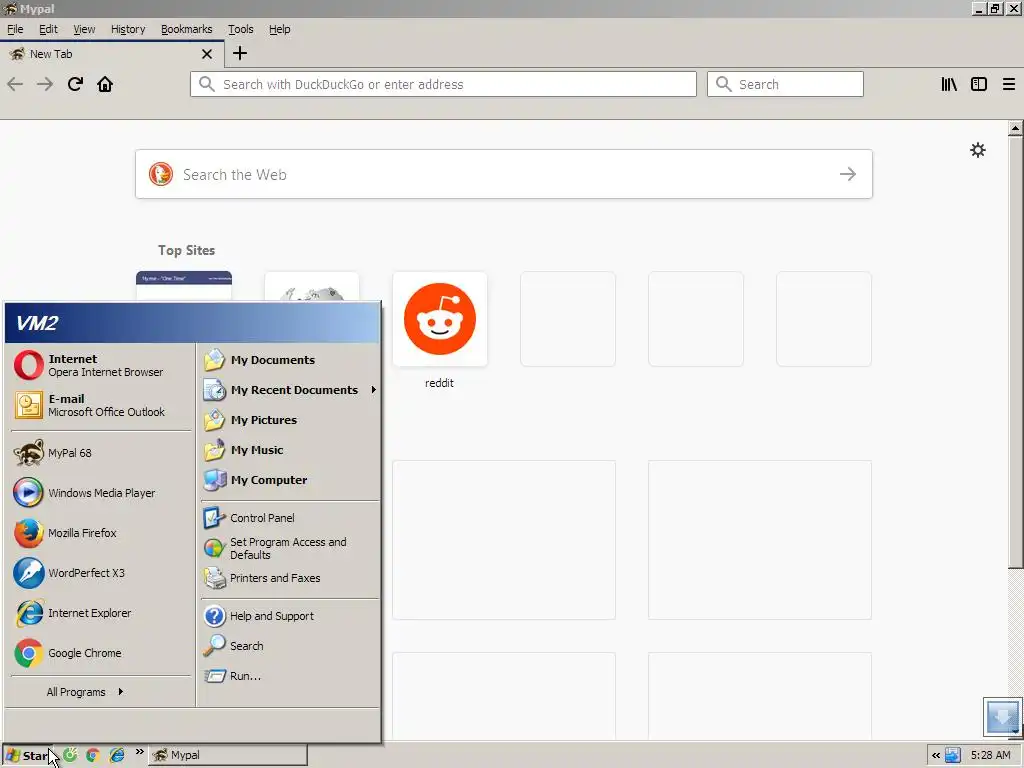Click the Start button
The height and width of the screenshot is (768, 1024).
[x=26, y=756]
